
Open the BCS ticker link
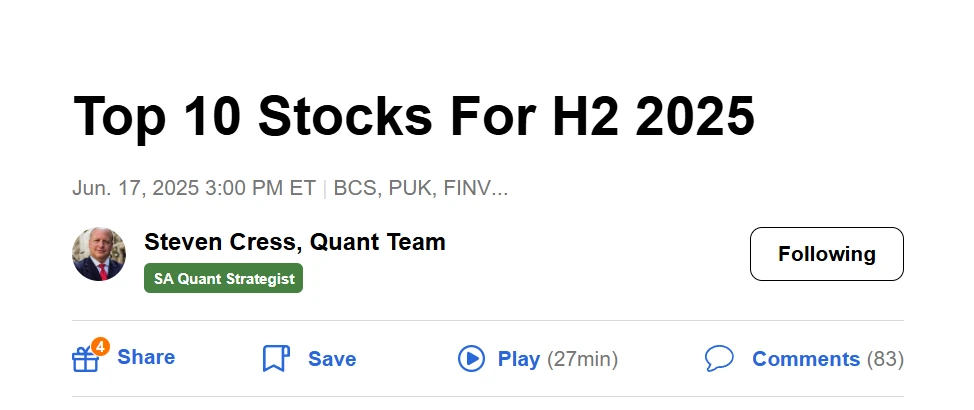(352, 188)
